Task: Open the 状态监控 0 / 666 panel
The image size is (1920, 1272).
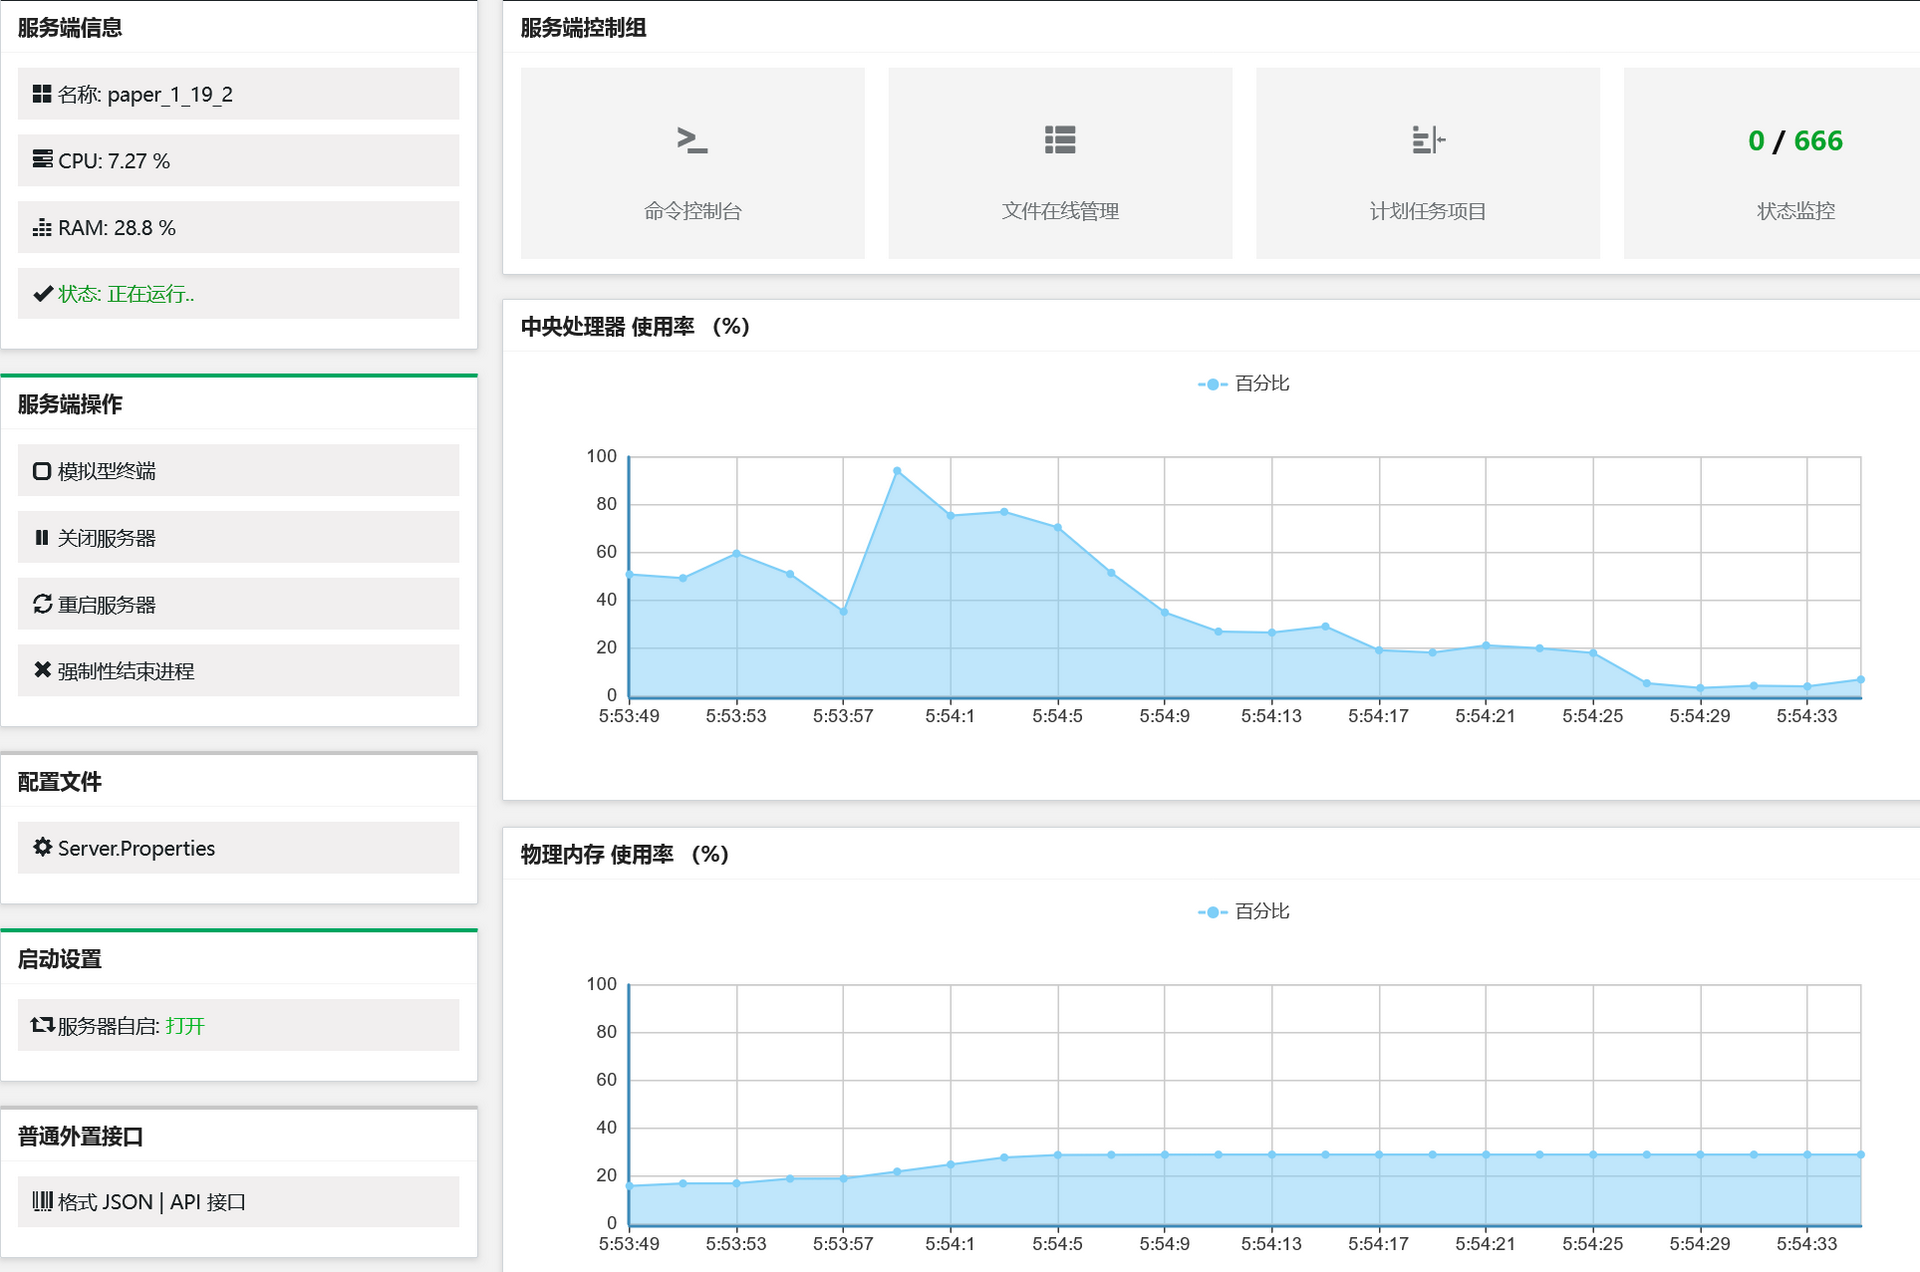Action: (x=1772, y=163)
